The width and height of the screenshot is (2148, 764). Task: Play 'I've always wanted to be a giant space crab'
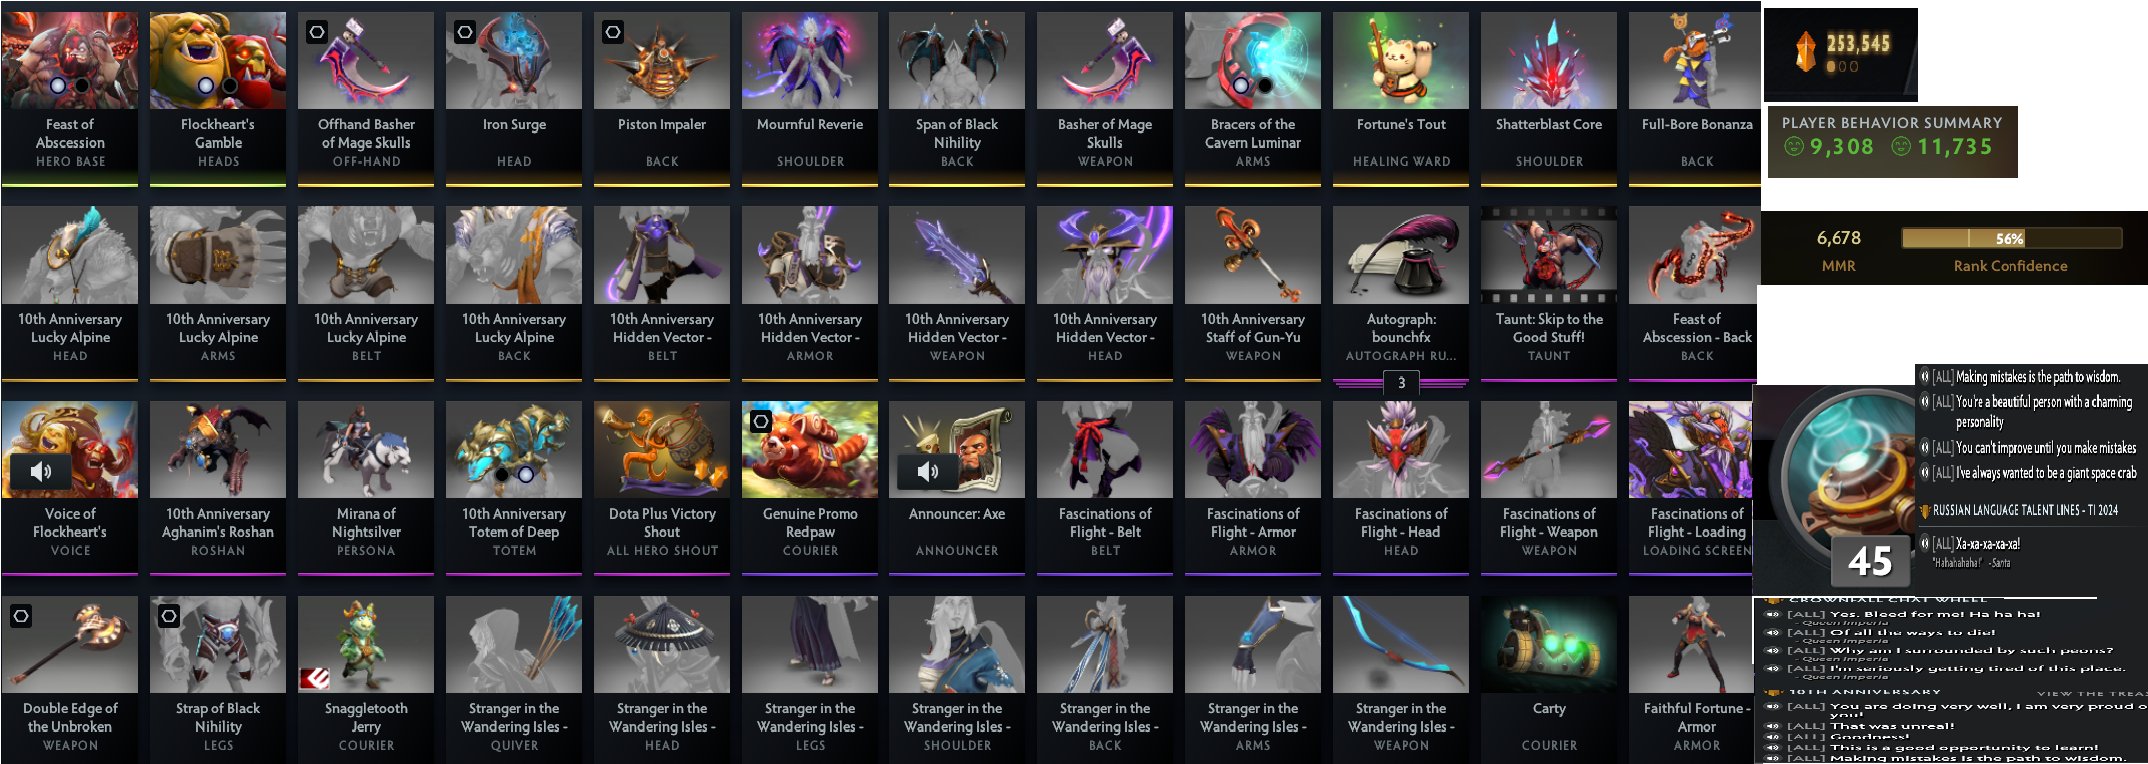pyautogui.click(x=1924, y=473)
